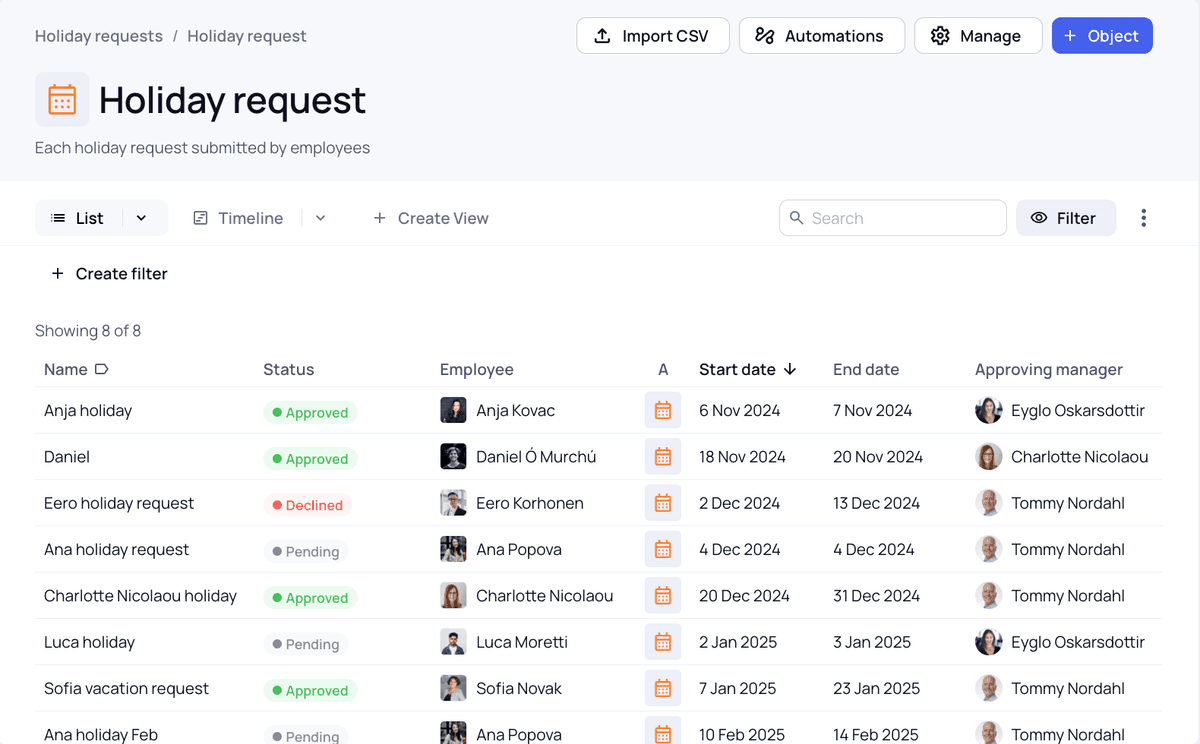
Task: Click Showing 8 of 8 count text
Action: point(88,331)
